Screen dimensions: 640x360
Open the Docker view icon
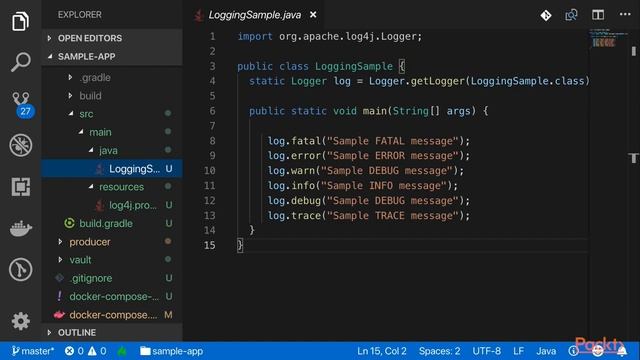tap(21, 228)
